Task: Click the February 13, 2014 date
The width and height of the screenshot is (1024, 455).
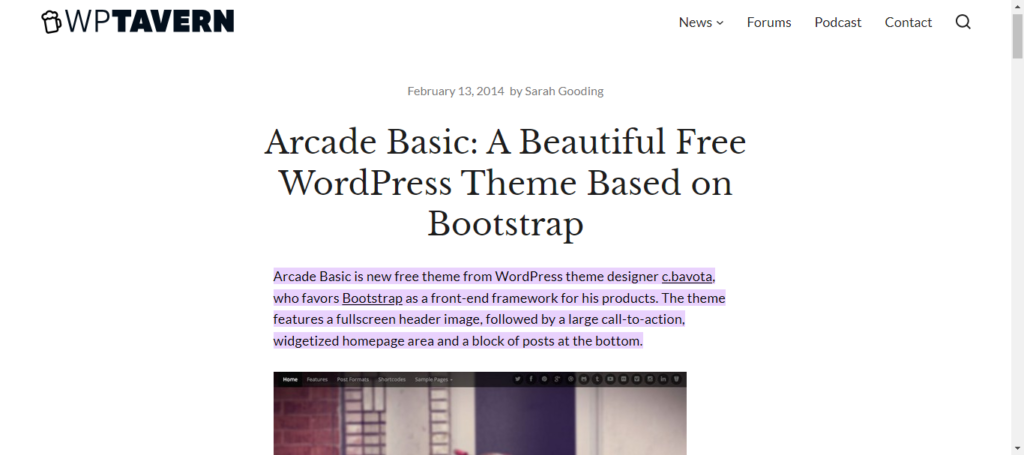Action: click(x=455, y=91)
